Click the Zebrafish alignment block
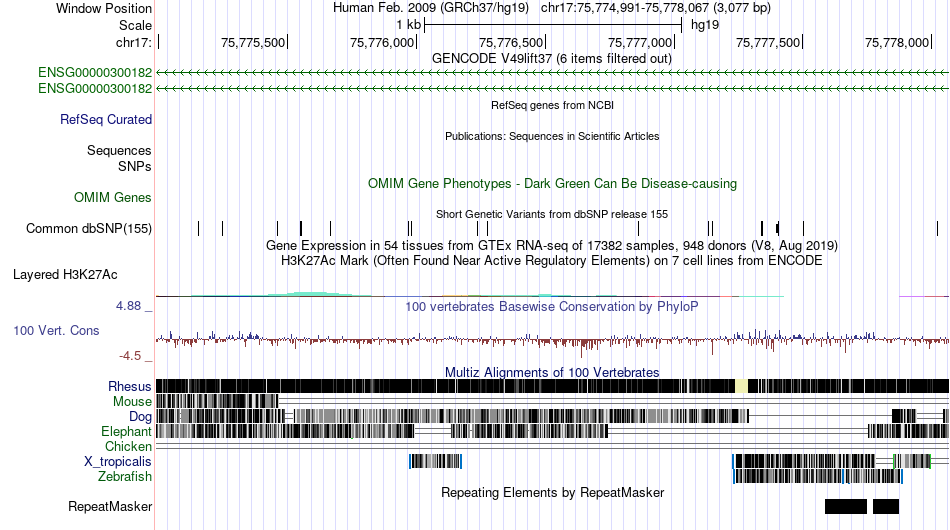Viewport: 950px width, 530px height. 818,477
